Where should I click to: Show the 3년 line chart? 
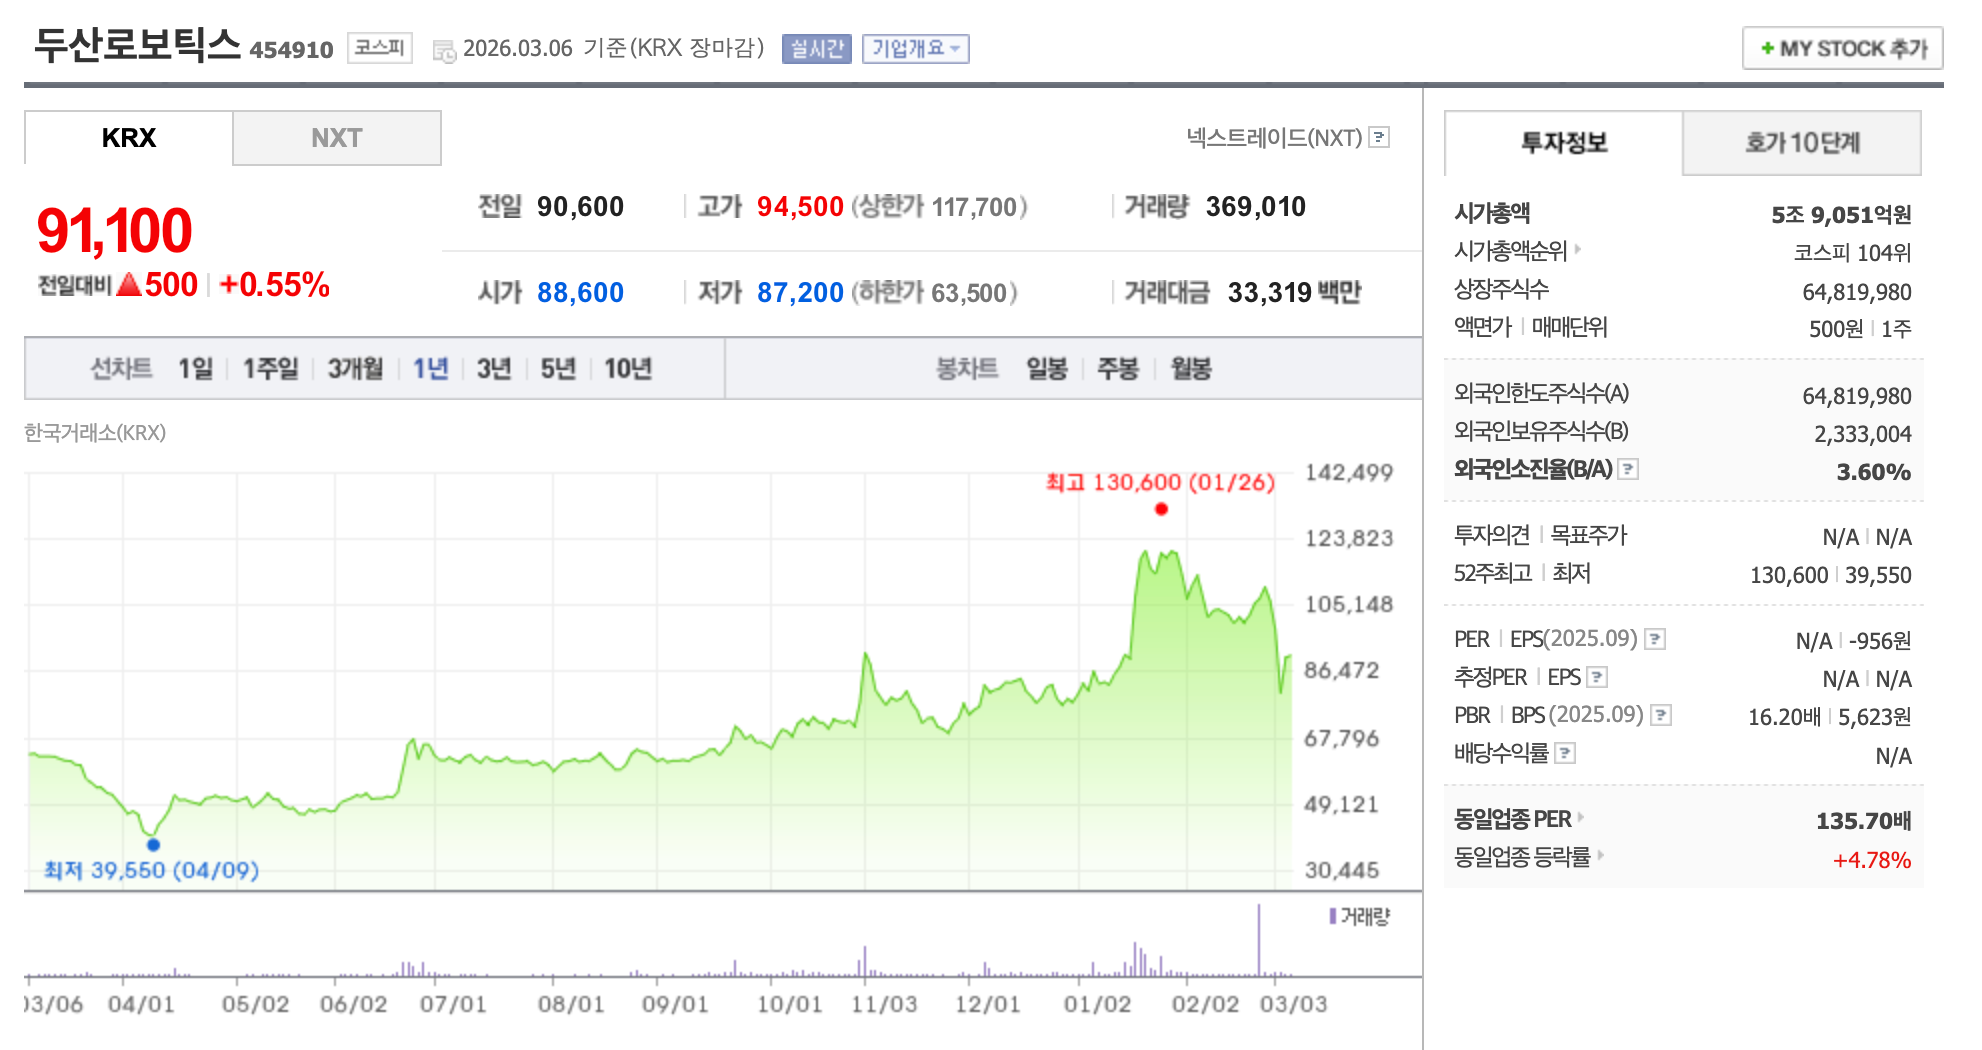494,369
